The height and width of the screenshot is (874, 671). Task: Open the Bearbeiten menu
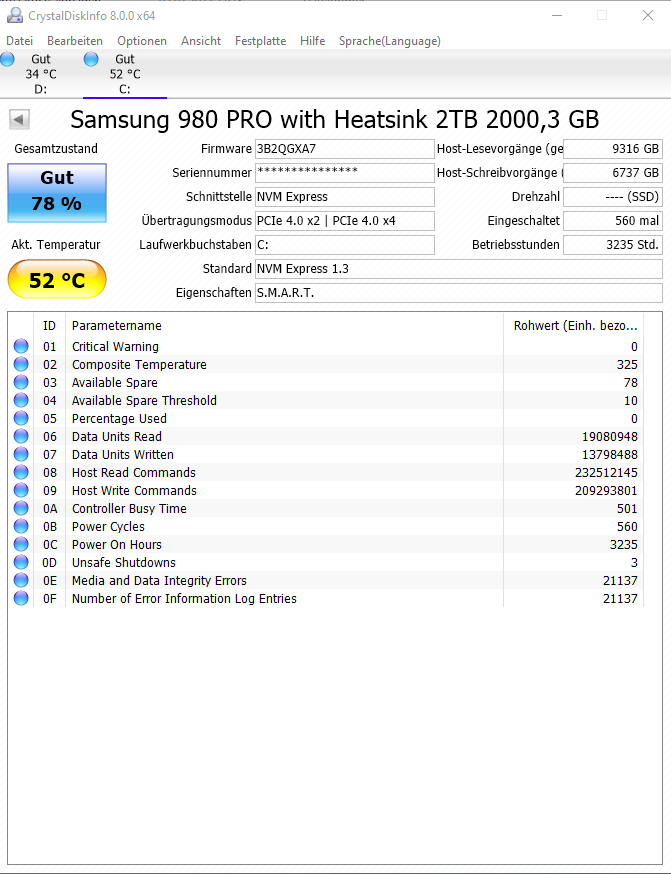pos(75,41)
